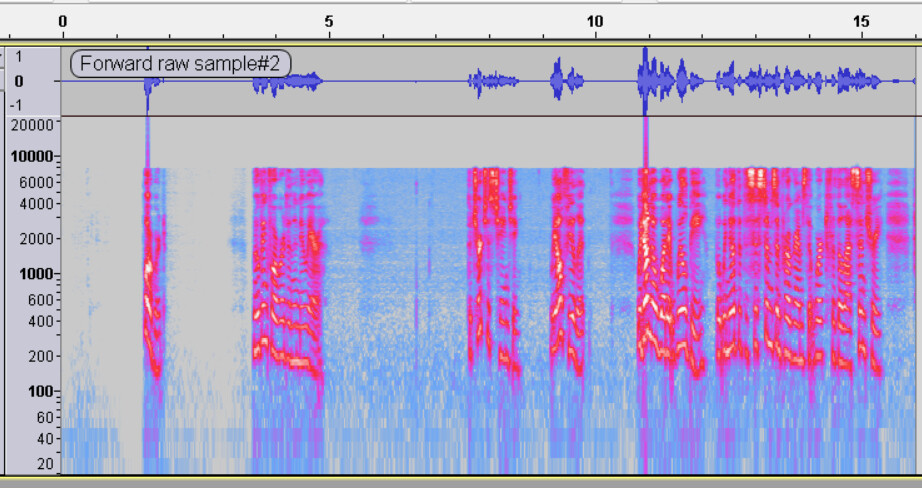Click the 200 label on the frequency scale
922x488 pixels.
[x=40, y=356]
